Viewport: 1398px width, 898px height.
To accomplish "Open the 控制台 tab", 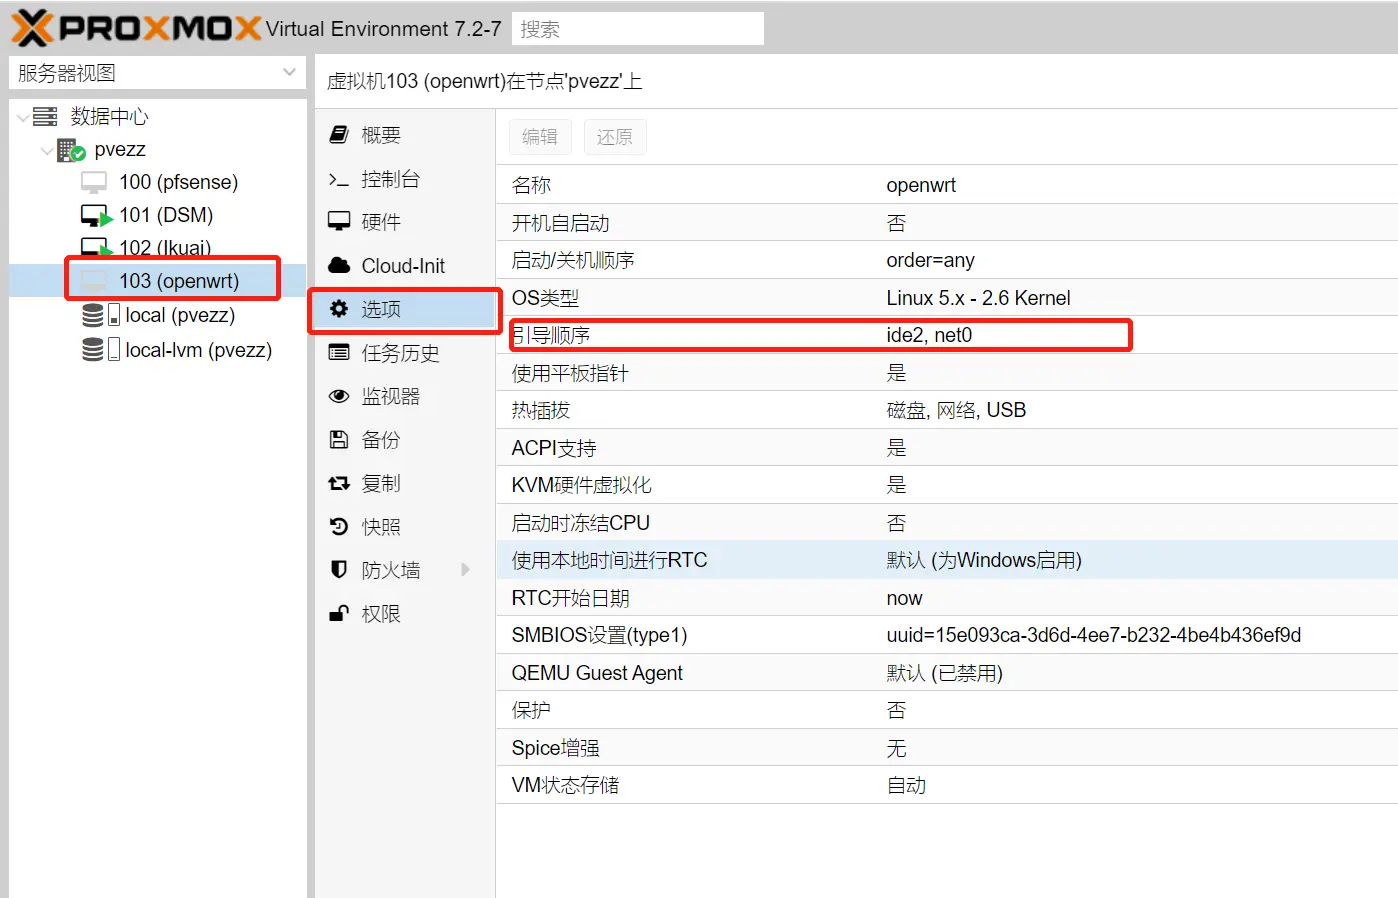I will tap(404, 179).
